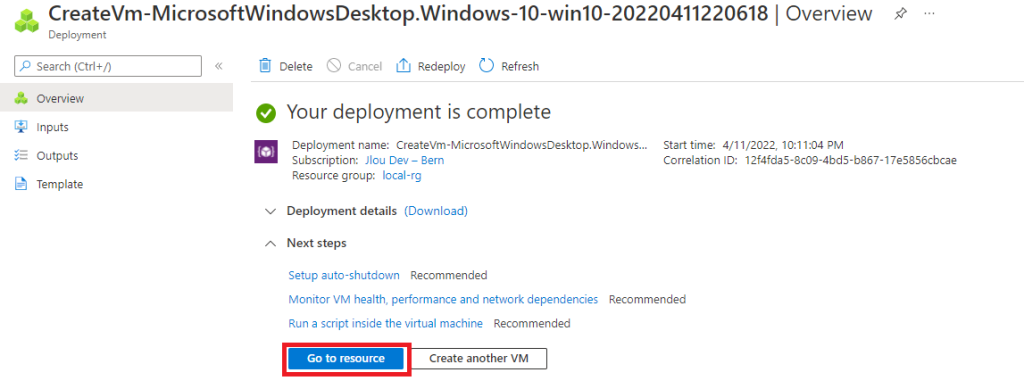Open the Cancel toolbar item
The width and height of the screenshot is (1024, 389).
[x=355, y=66]
